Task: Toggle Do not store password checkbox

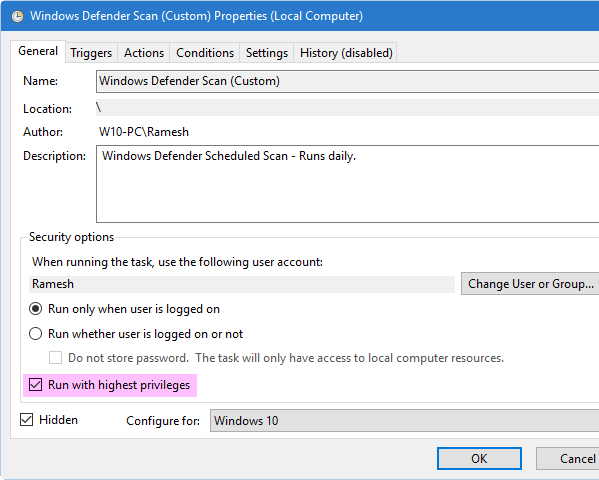Action: tap(55, 358)
